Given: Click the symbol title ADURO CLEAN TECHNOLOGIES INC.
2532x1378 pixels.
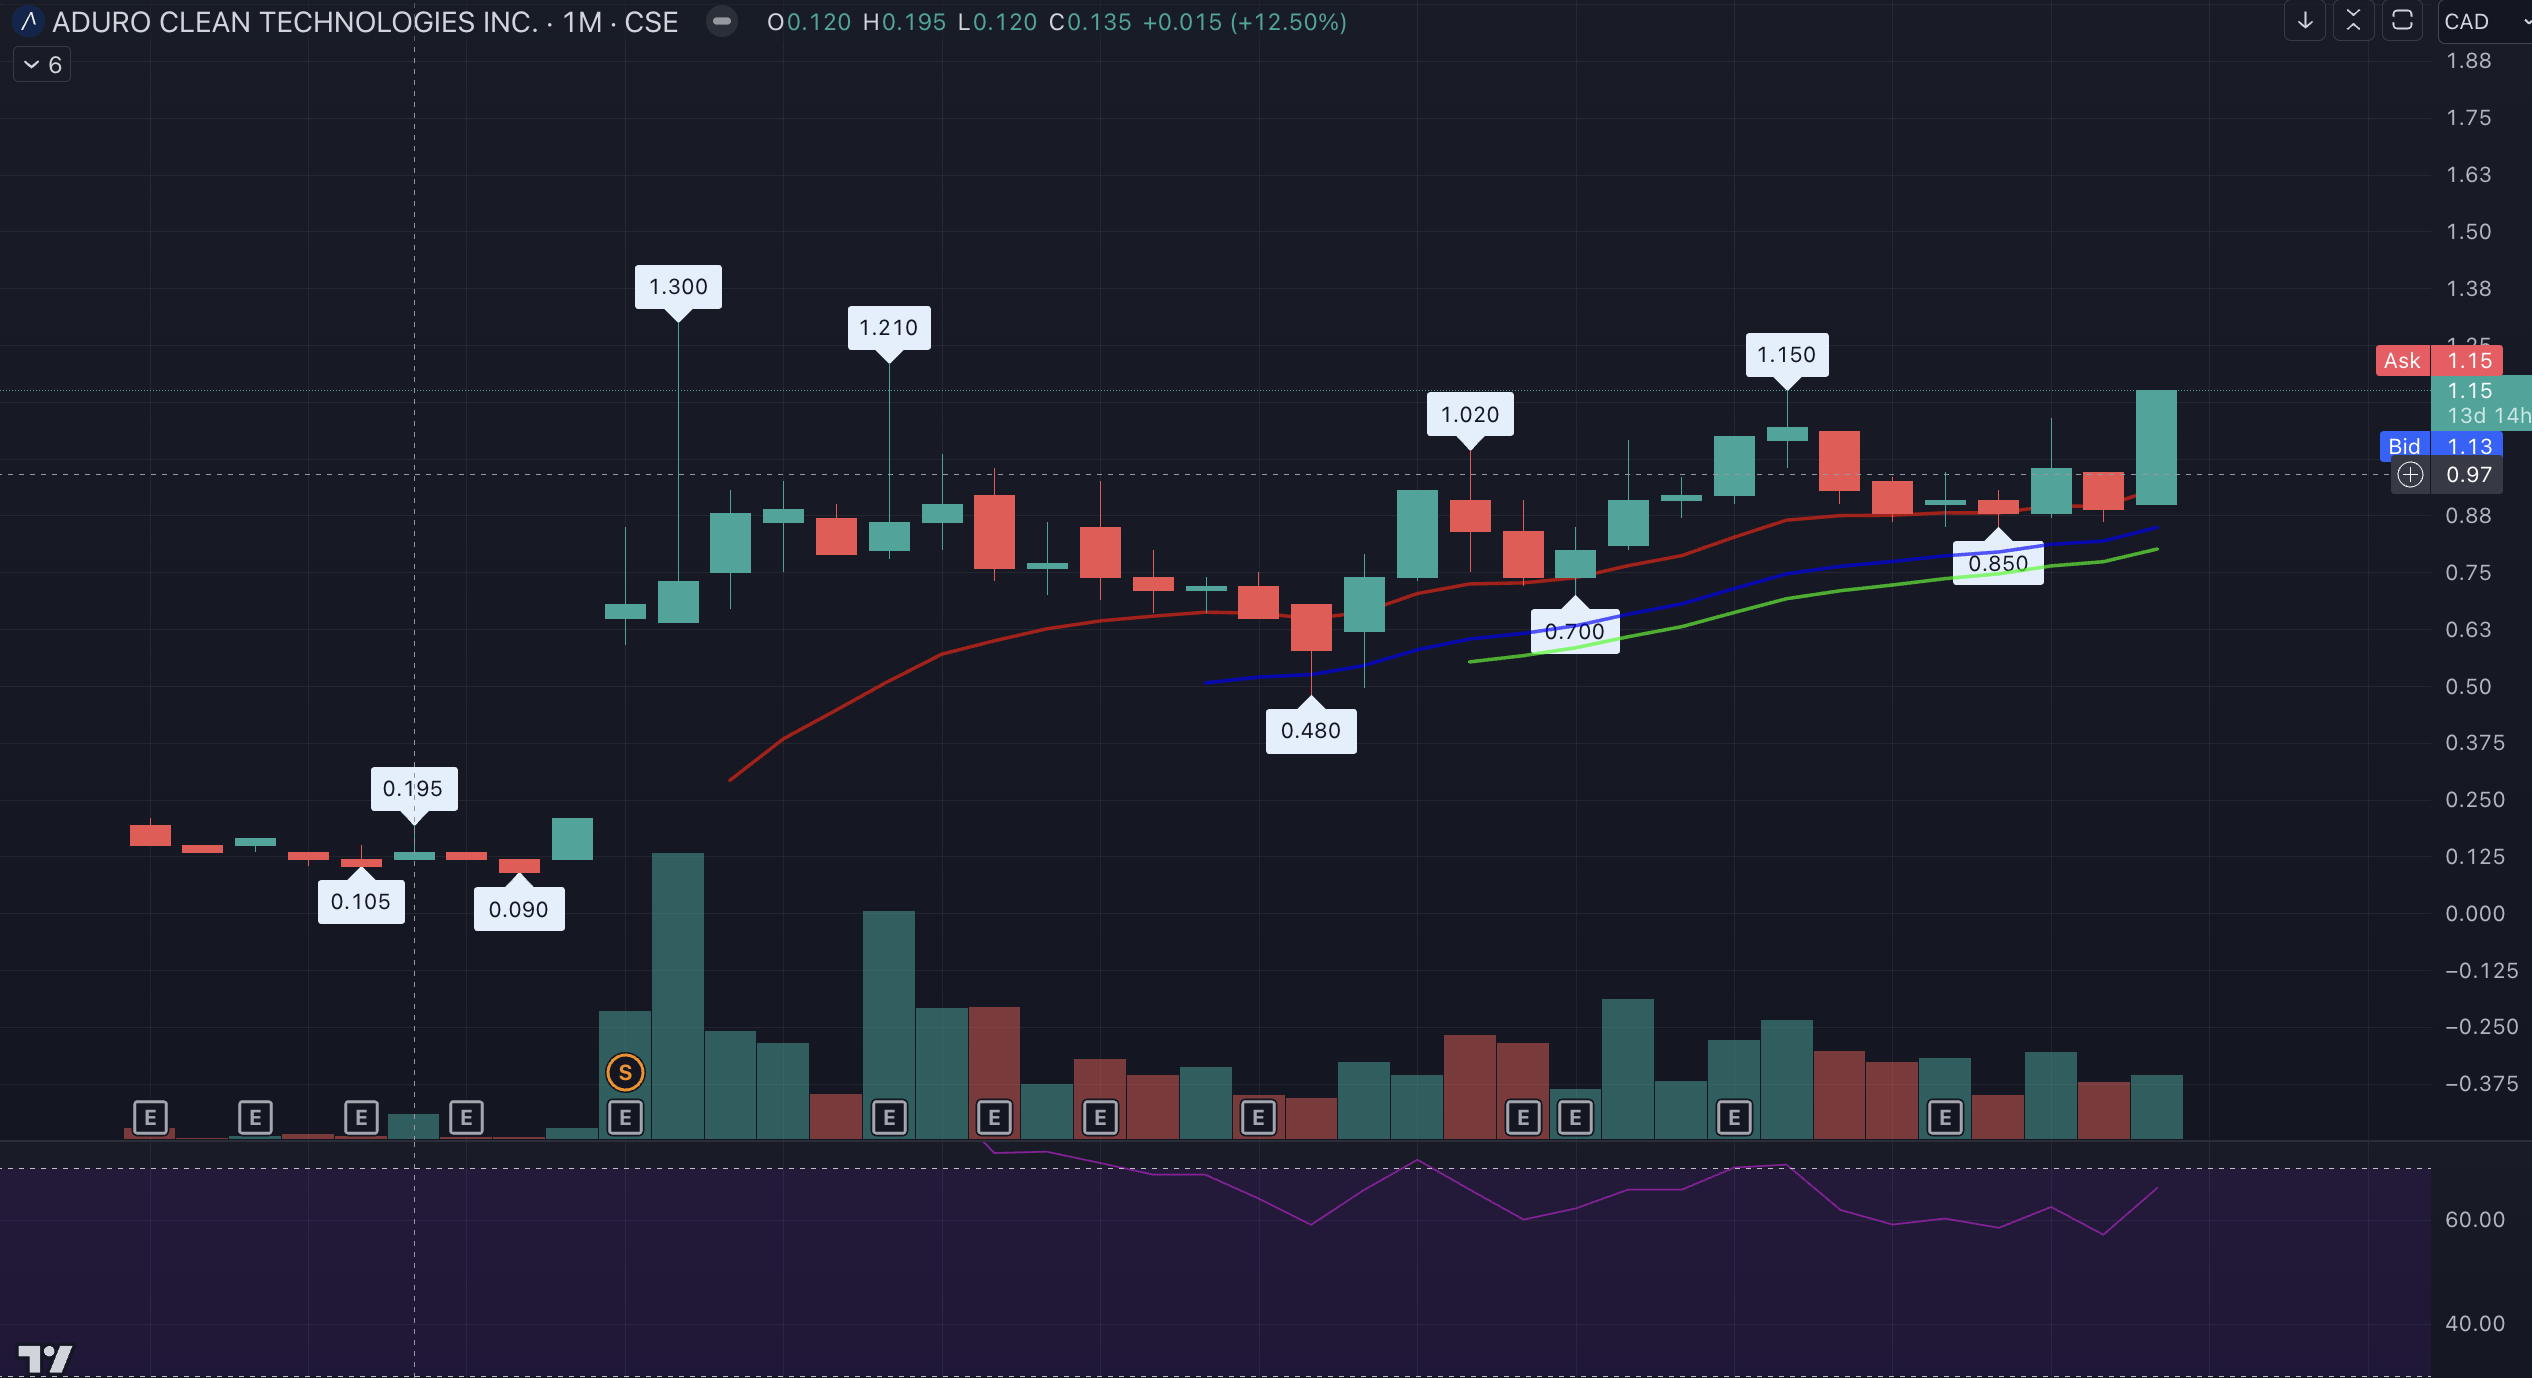Looking at the screenshot, I should 295,22.
